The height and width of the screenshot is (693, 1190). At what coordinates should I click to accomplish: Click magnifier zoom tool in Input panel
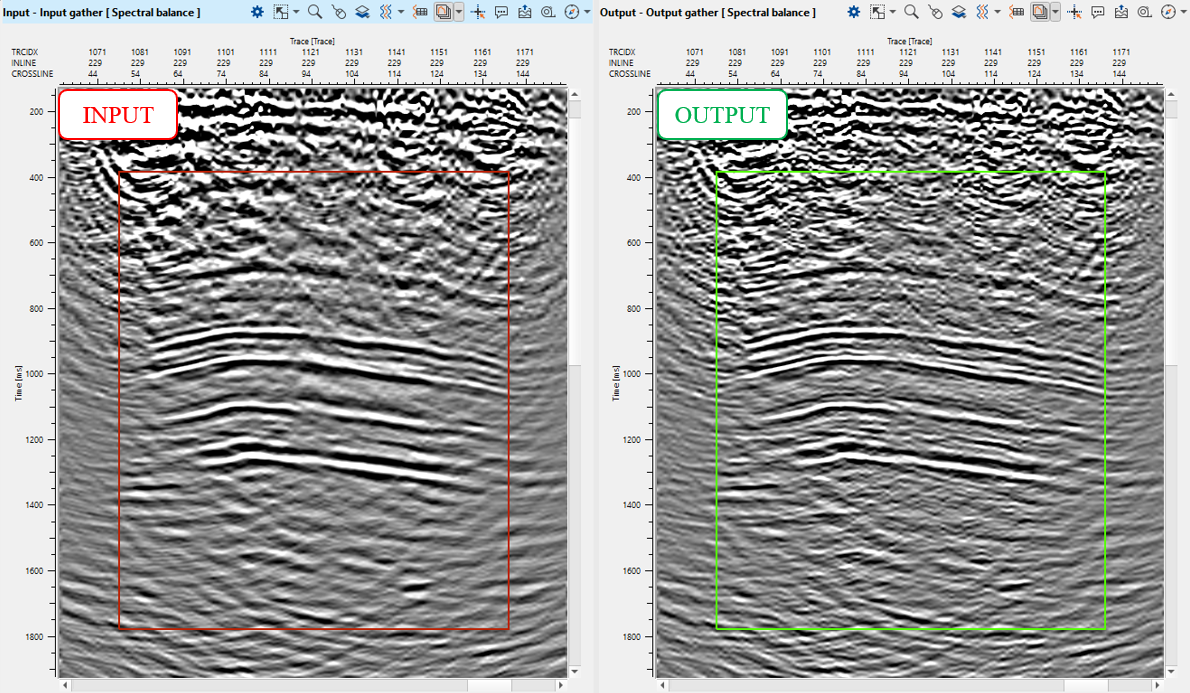[x=315, y=12]
